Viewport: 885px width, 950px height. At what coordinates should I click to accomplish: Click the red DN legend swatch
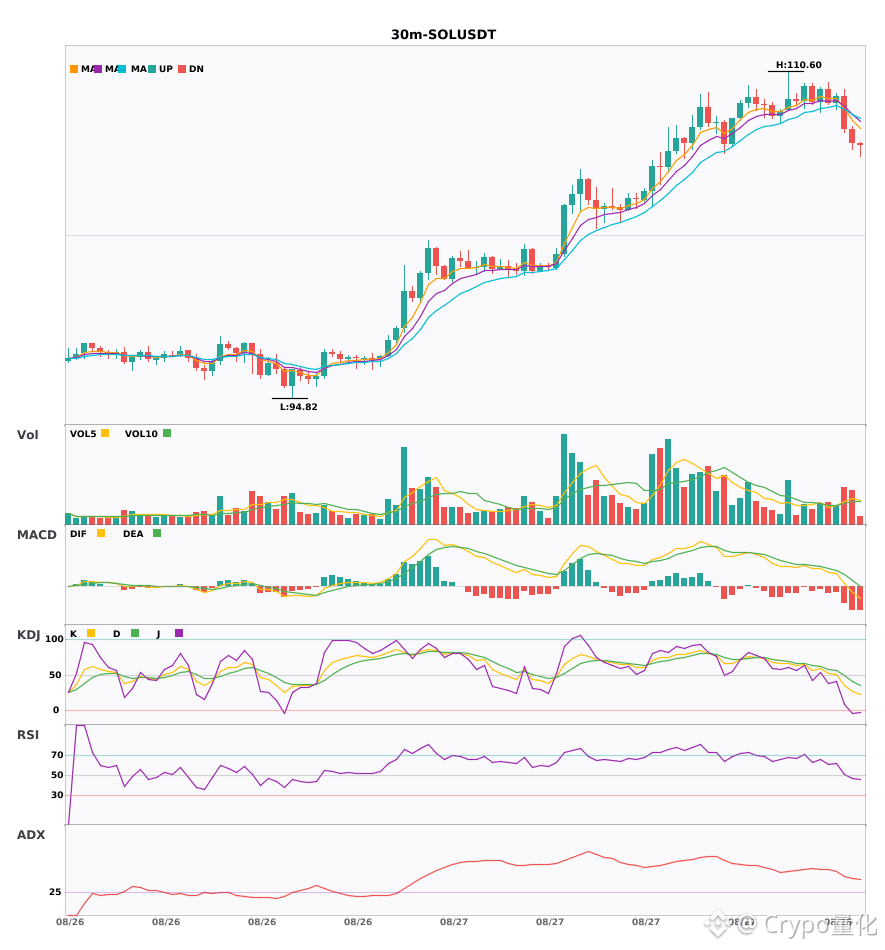(x=182, y=69)
